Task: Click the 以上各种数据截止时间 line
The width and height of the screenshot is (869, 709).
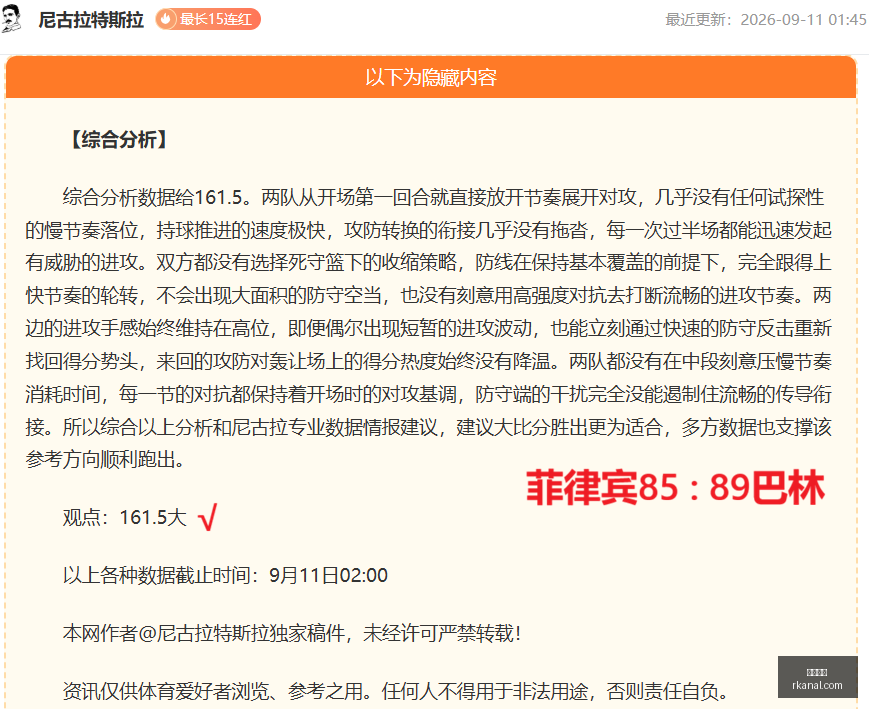Action: [225, 575]
